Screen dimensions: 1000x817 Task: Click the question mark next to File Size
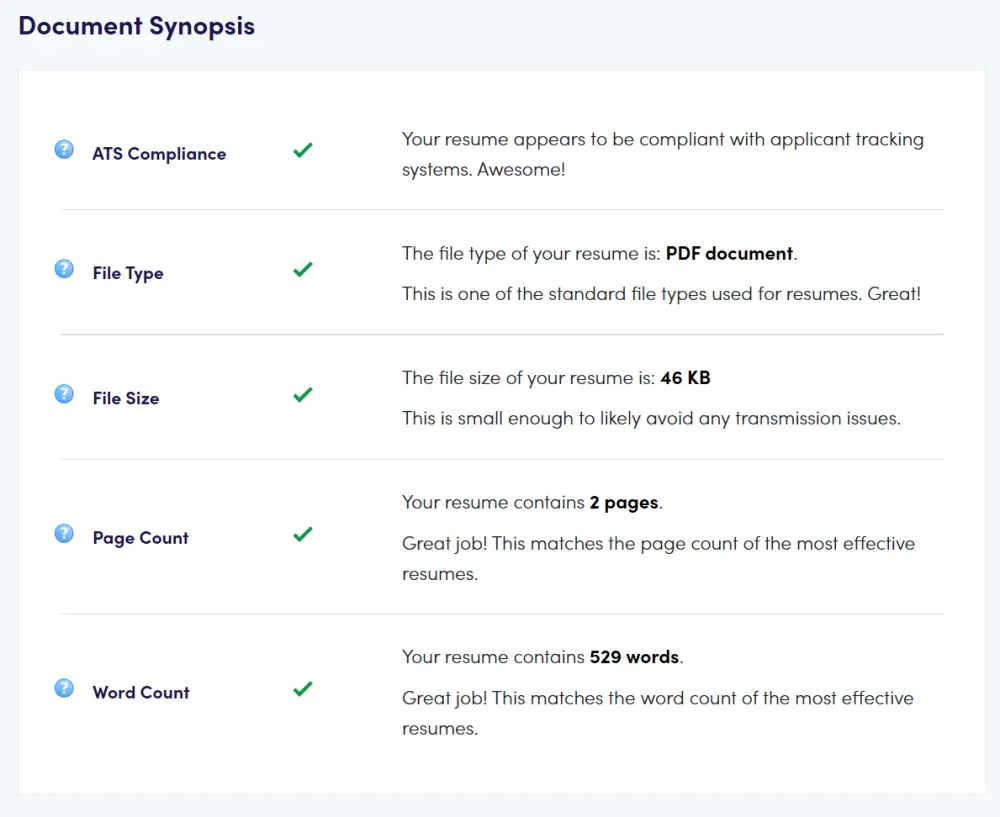(x=64, y=394)
